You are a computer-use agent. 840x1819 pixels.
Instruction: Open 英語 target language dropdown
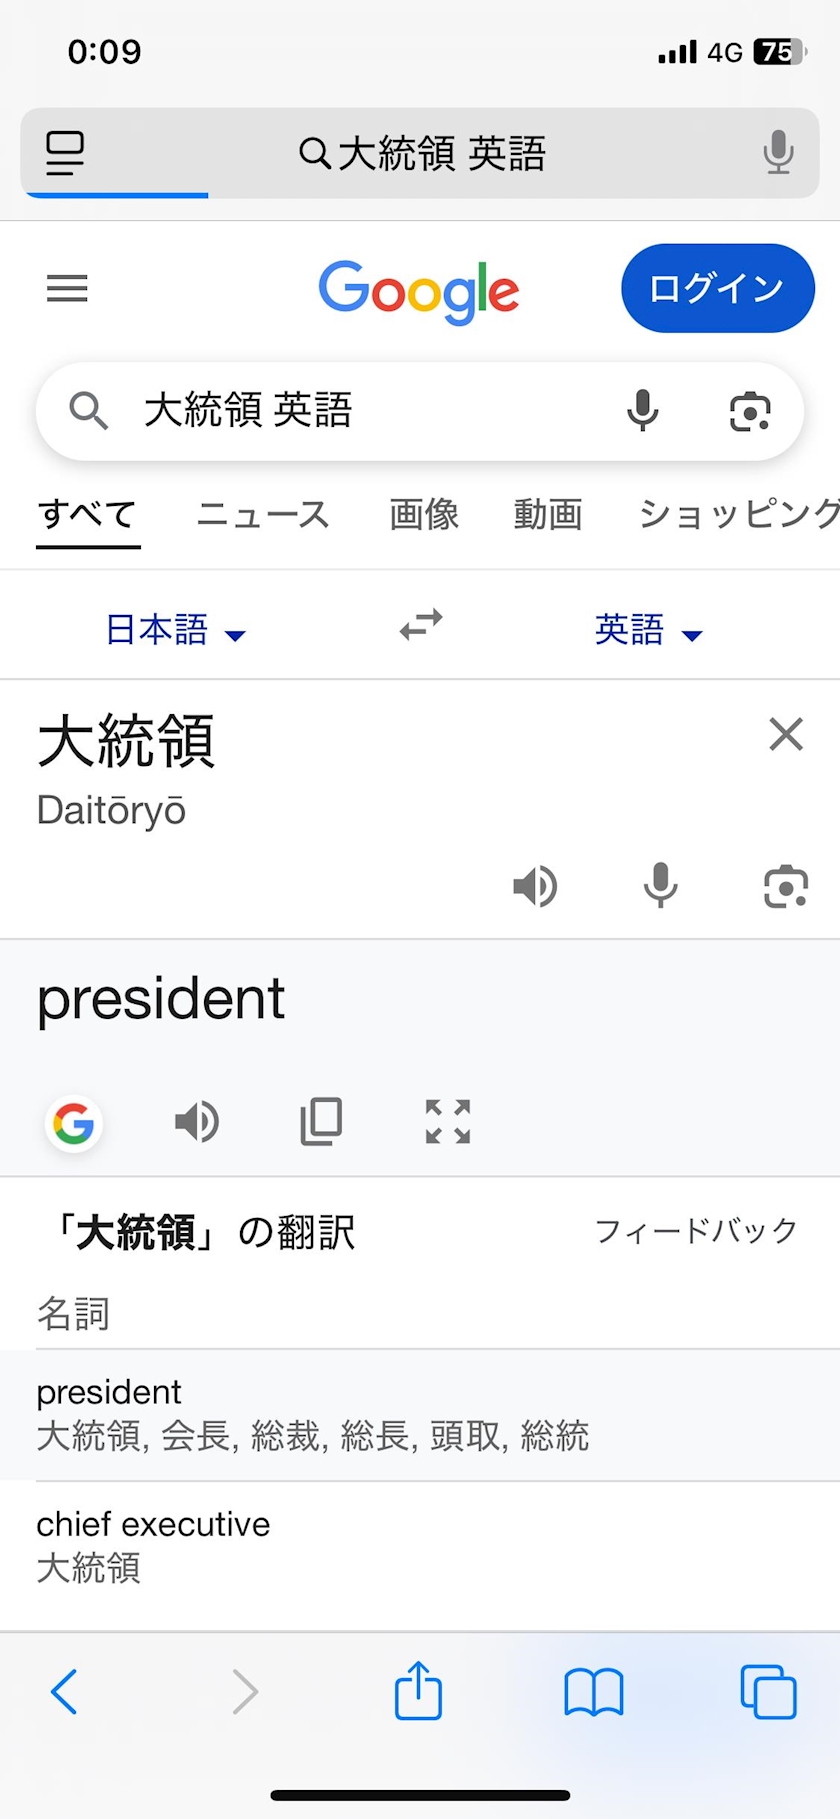click(648, 630)
